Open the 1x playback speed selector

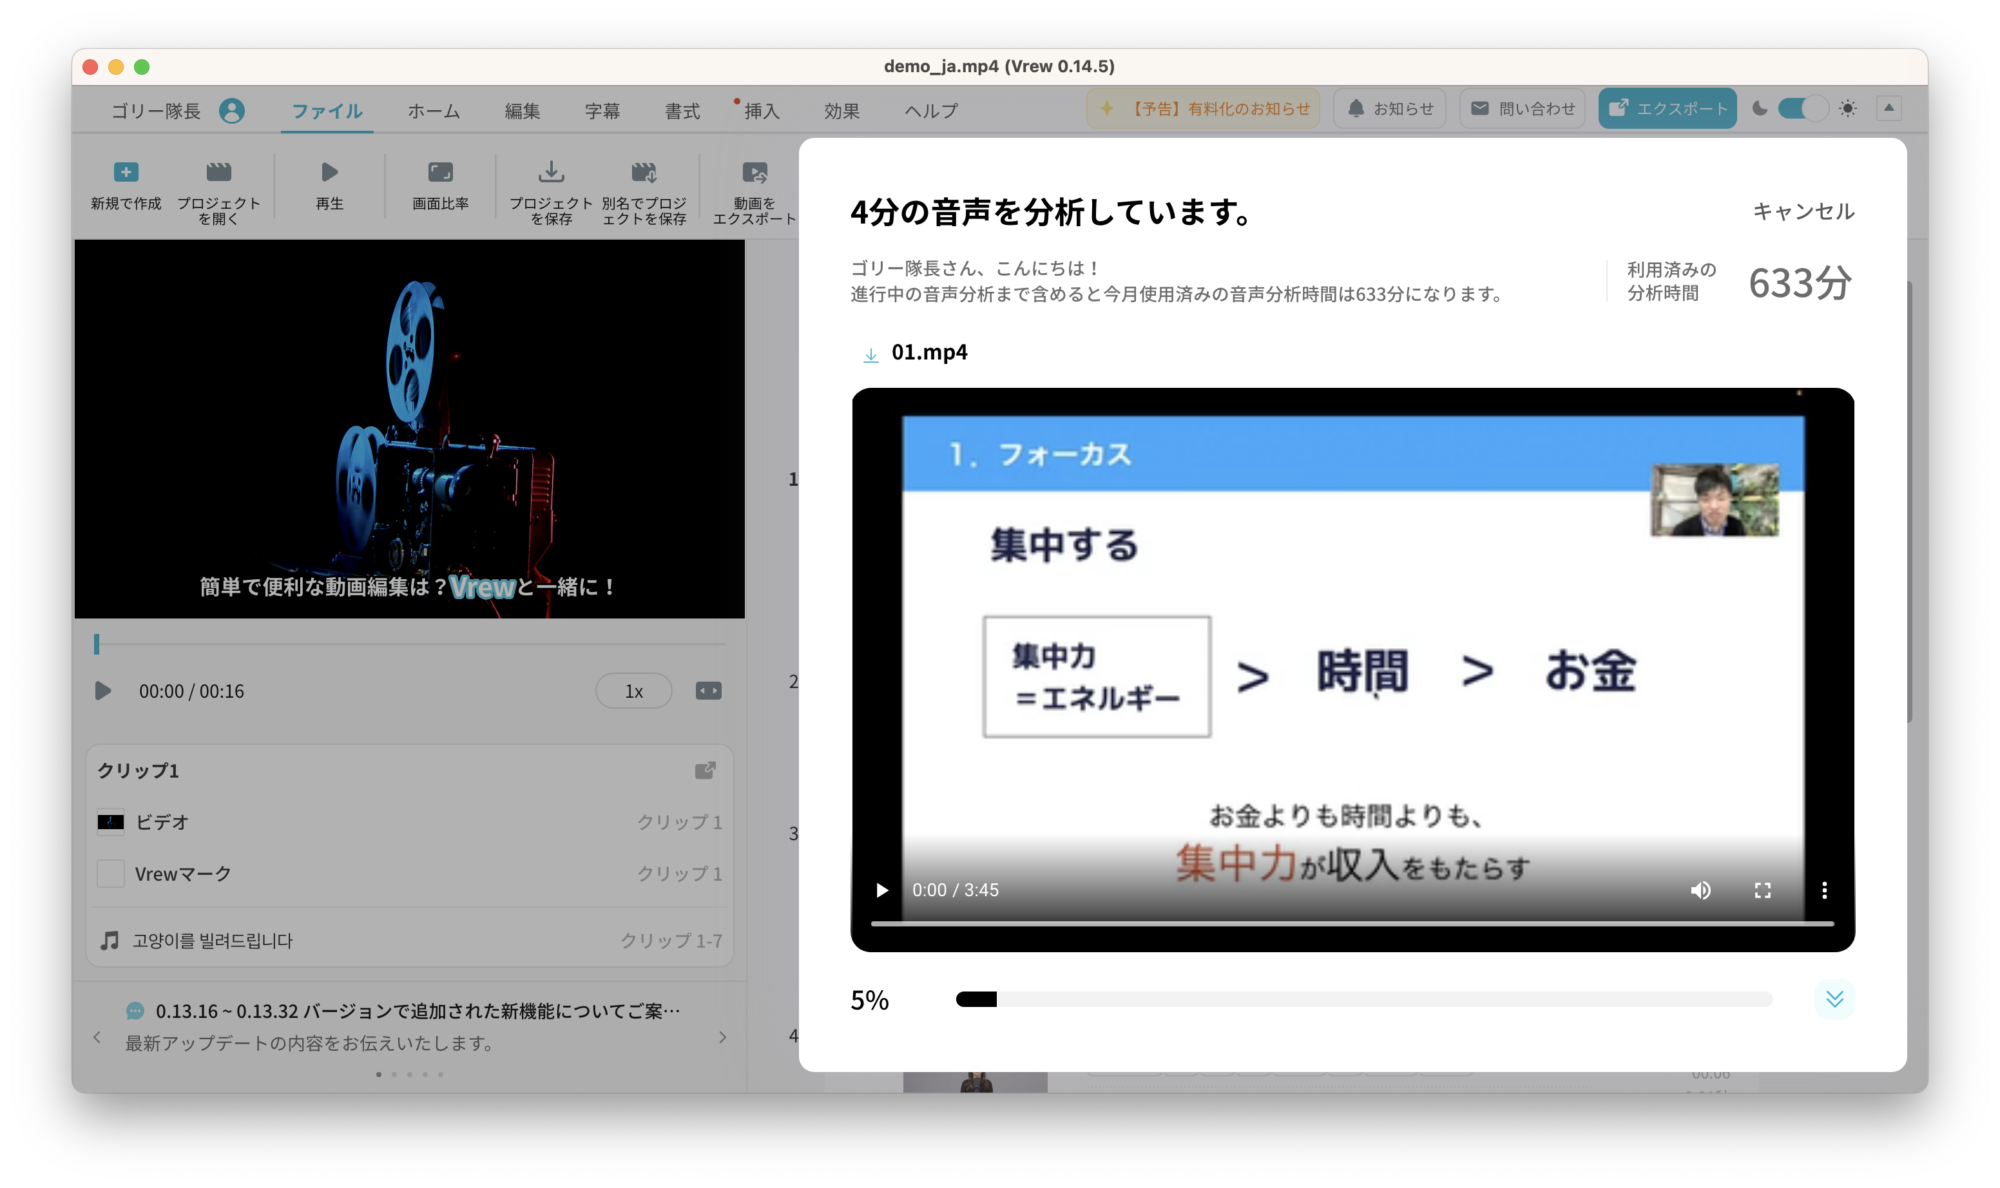(x=634, y=691)
